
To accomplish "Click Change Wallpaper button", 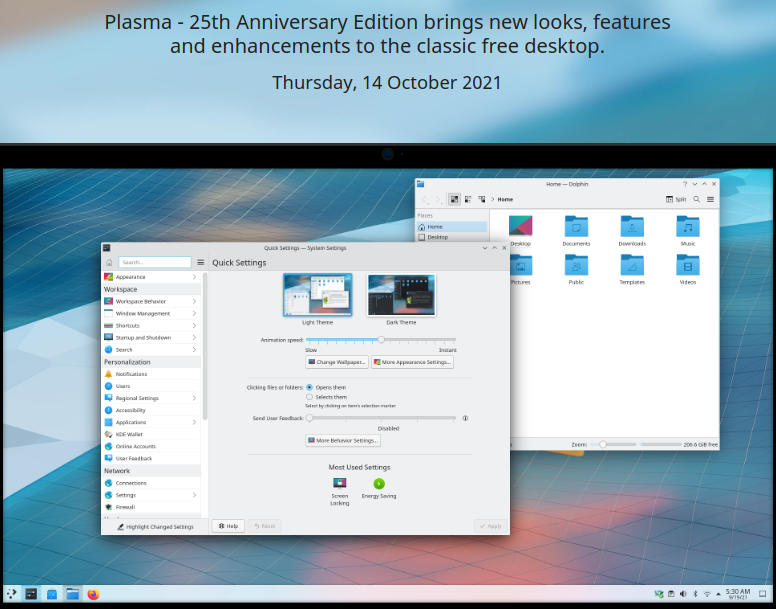I will 337,362.
